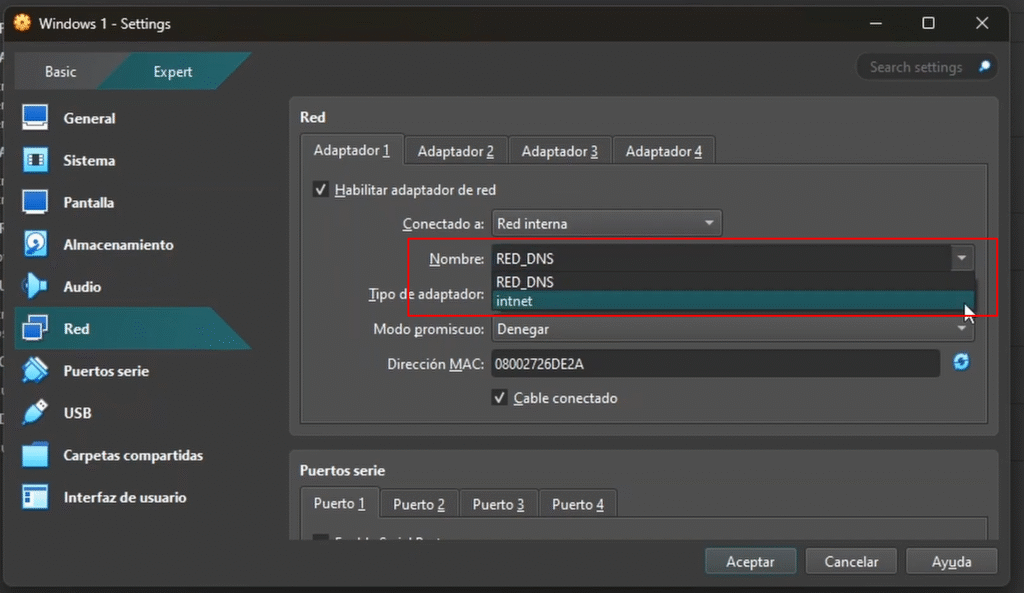
Task: Select the Puertos serie icon
Action: [36, 371]
